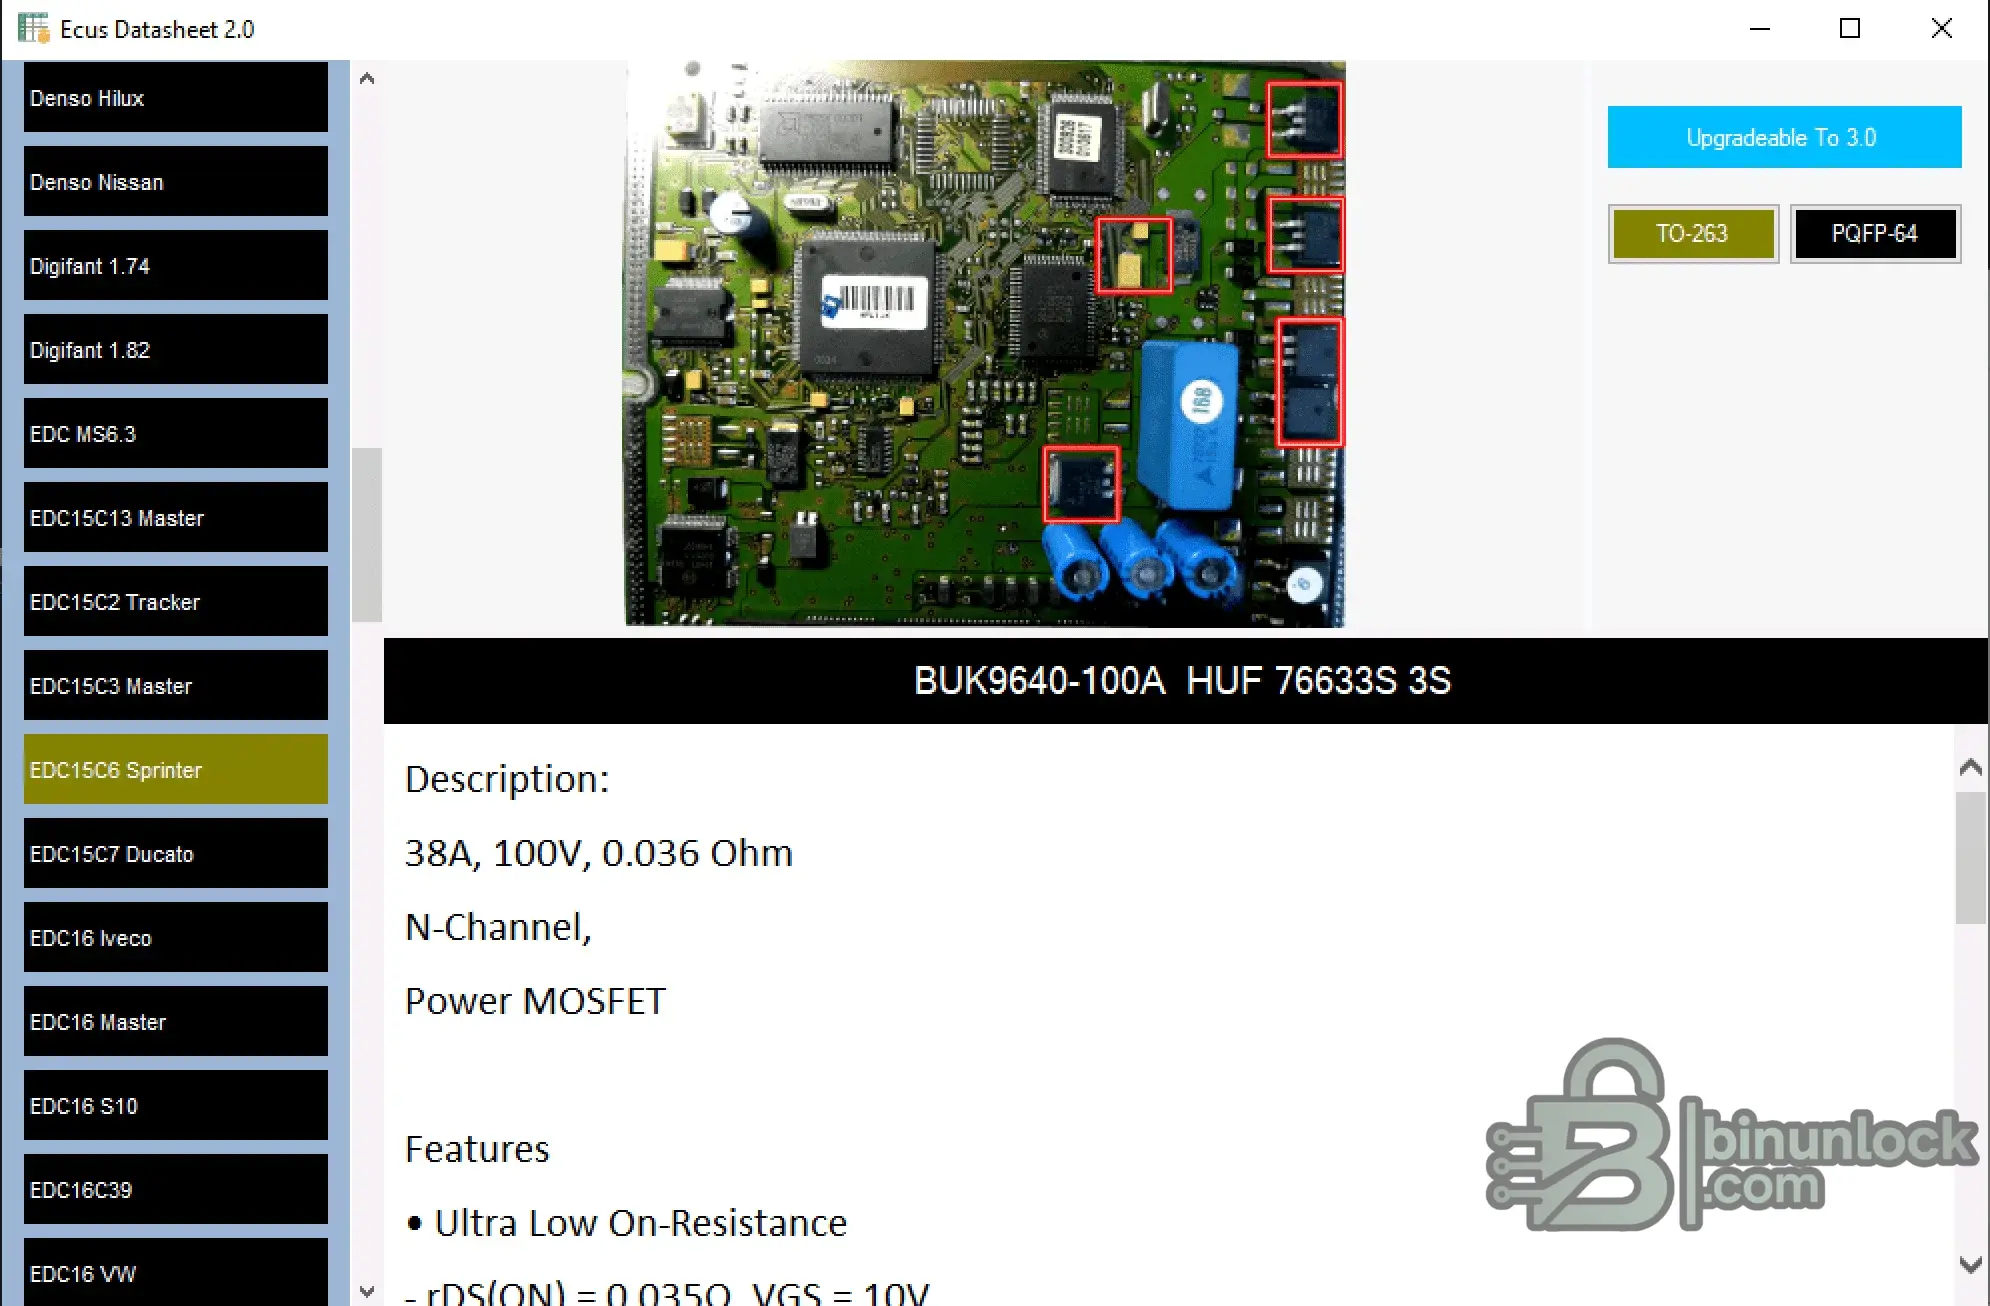The height and width of the screenshot is (1306, 1990).
Task: Select EDC15C13 Master entry
Action: point(176,517)
